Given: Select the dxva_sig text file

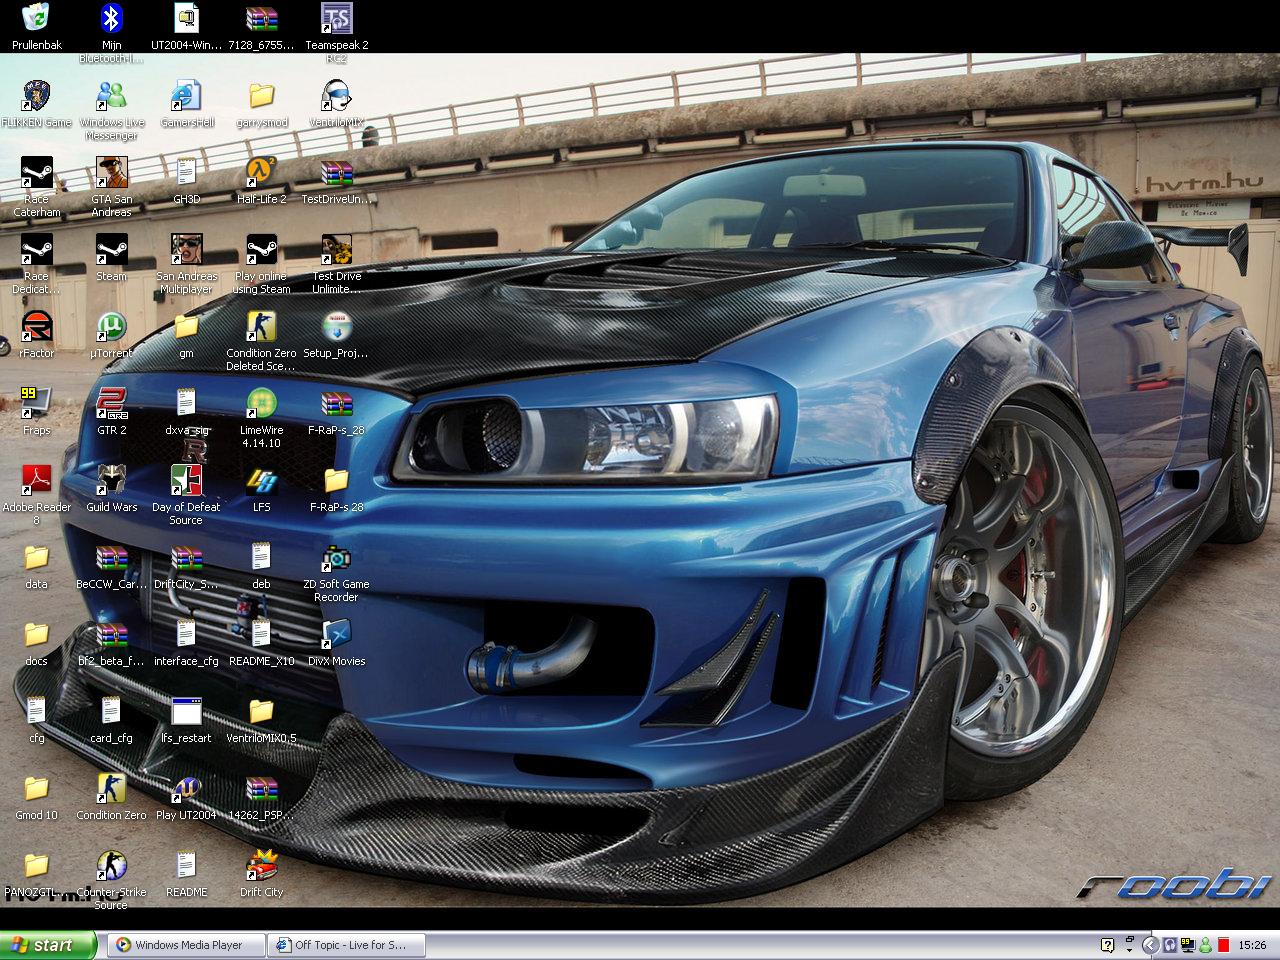Looking at the screenshot, I should click(x=187, y=412).
